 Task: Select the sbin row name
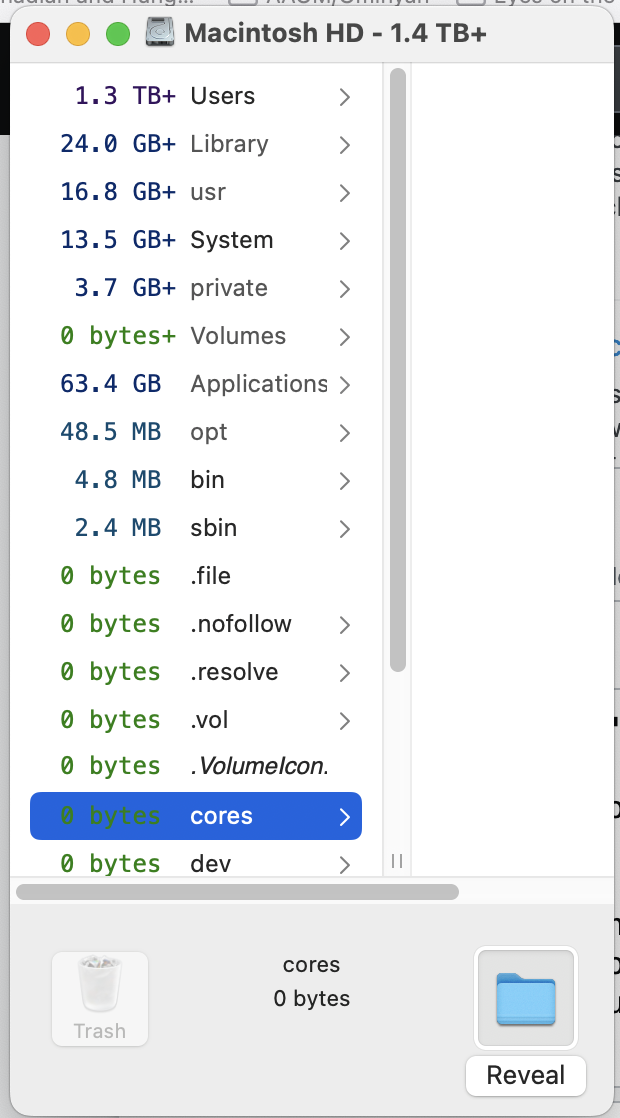pyautogui.click(x=214, y=528)
